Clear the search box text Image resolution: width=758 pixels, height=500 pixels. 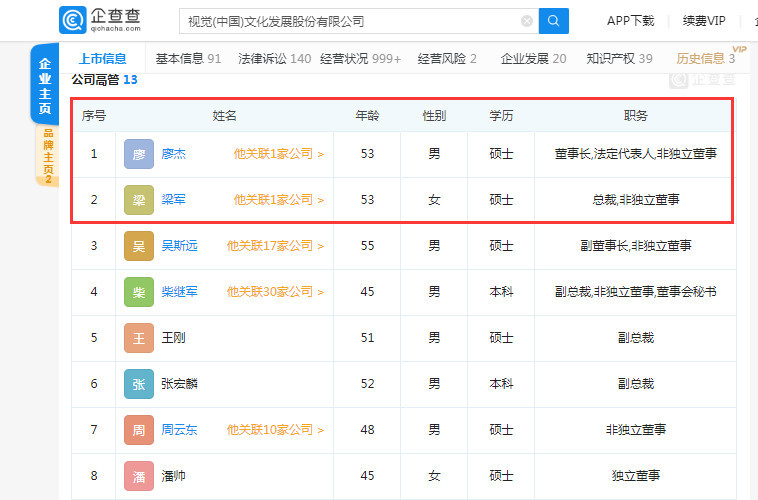coord(527,21)
